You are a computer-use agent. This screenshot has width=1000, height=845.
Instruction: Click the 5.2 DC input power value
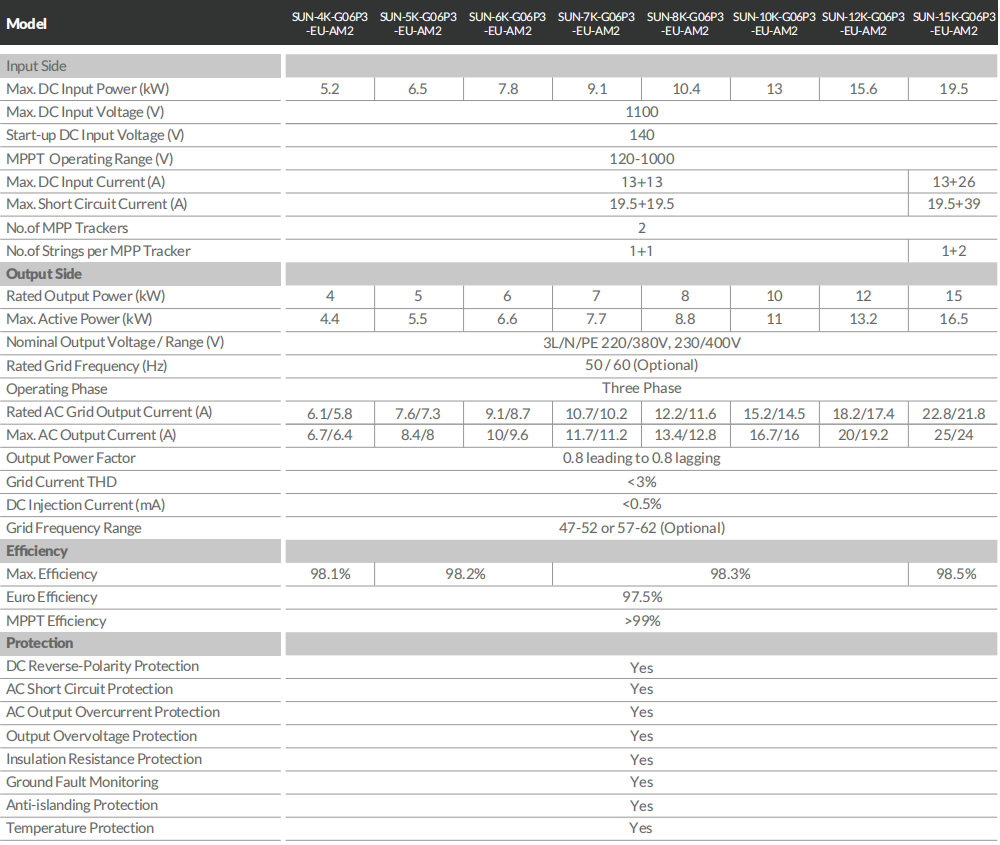coord(330,89)
